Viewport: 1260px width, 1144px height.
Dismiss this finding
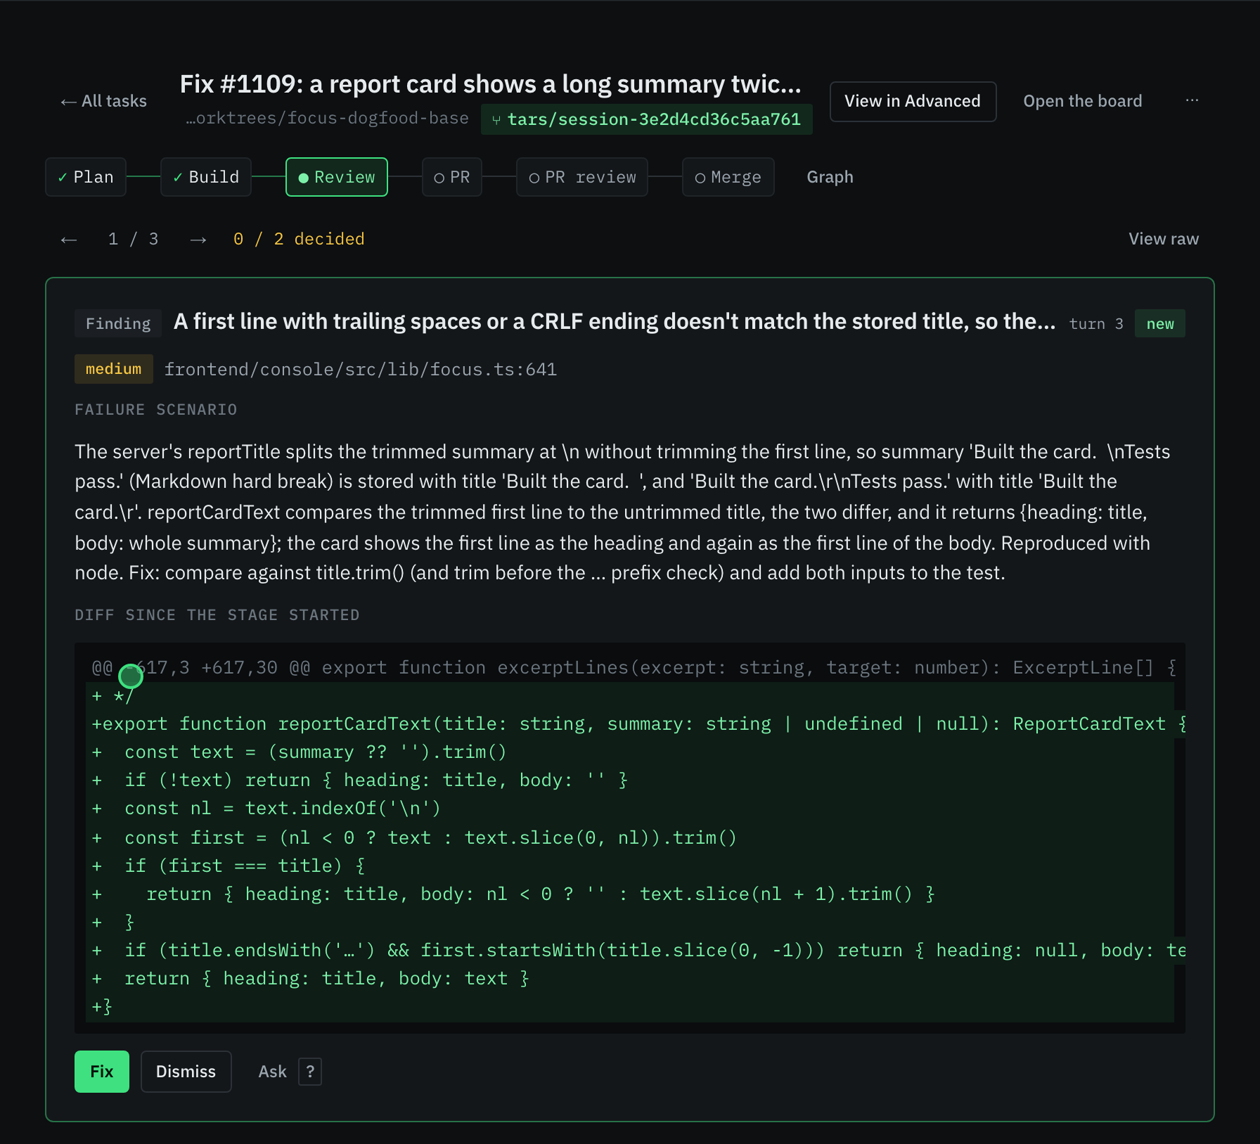(x=186, y=1071)
